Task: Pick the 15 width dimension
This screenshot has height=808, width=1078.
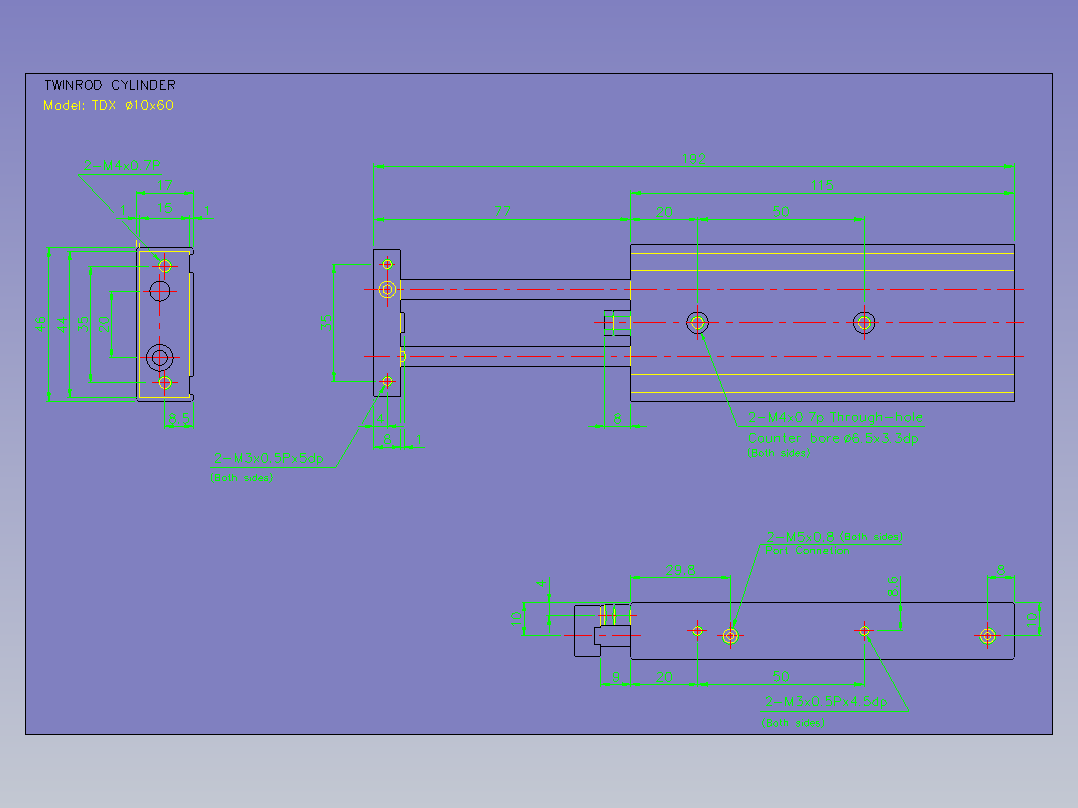Action: click(164, 208)
